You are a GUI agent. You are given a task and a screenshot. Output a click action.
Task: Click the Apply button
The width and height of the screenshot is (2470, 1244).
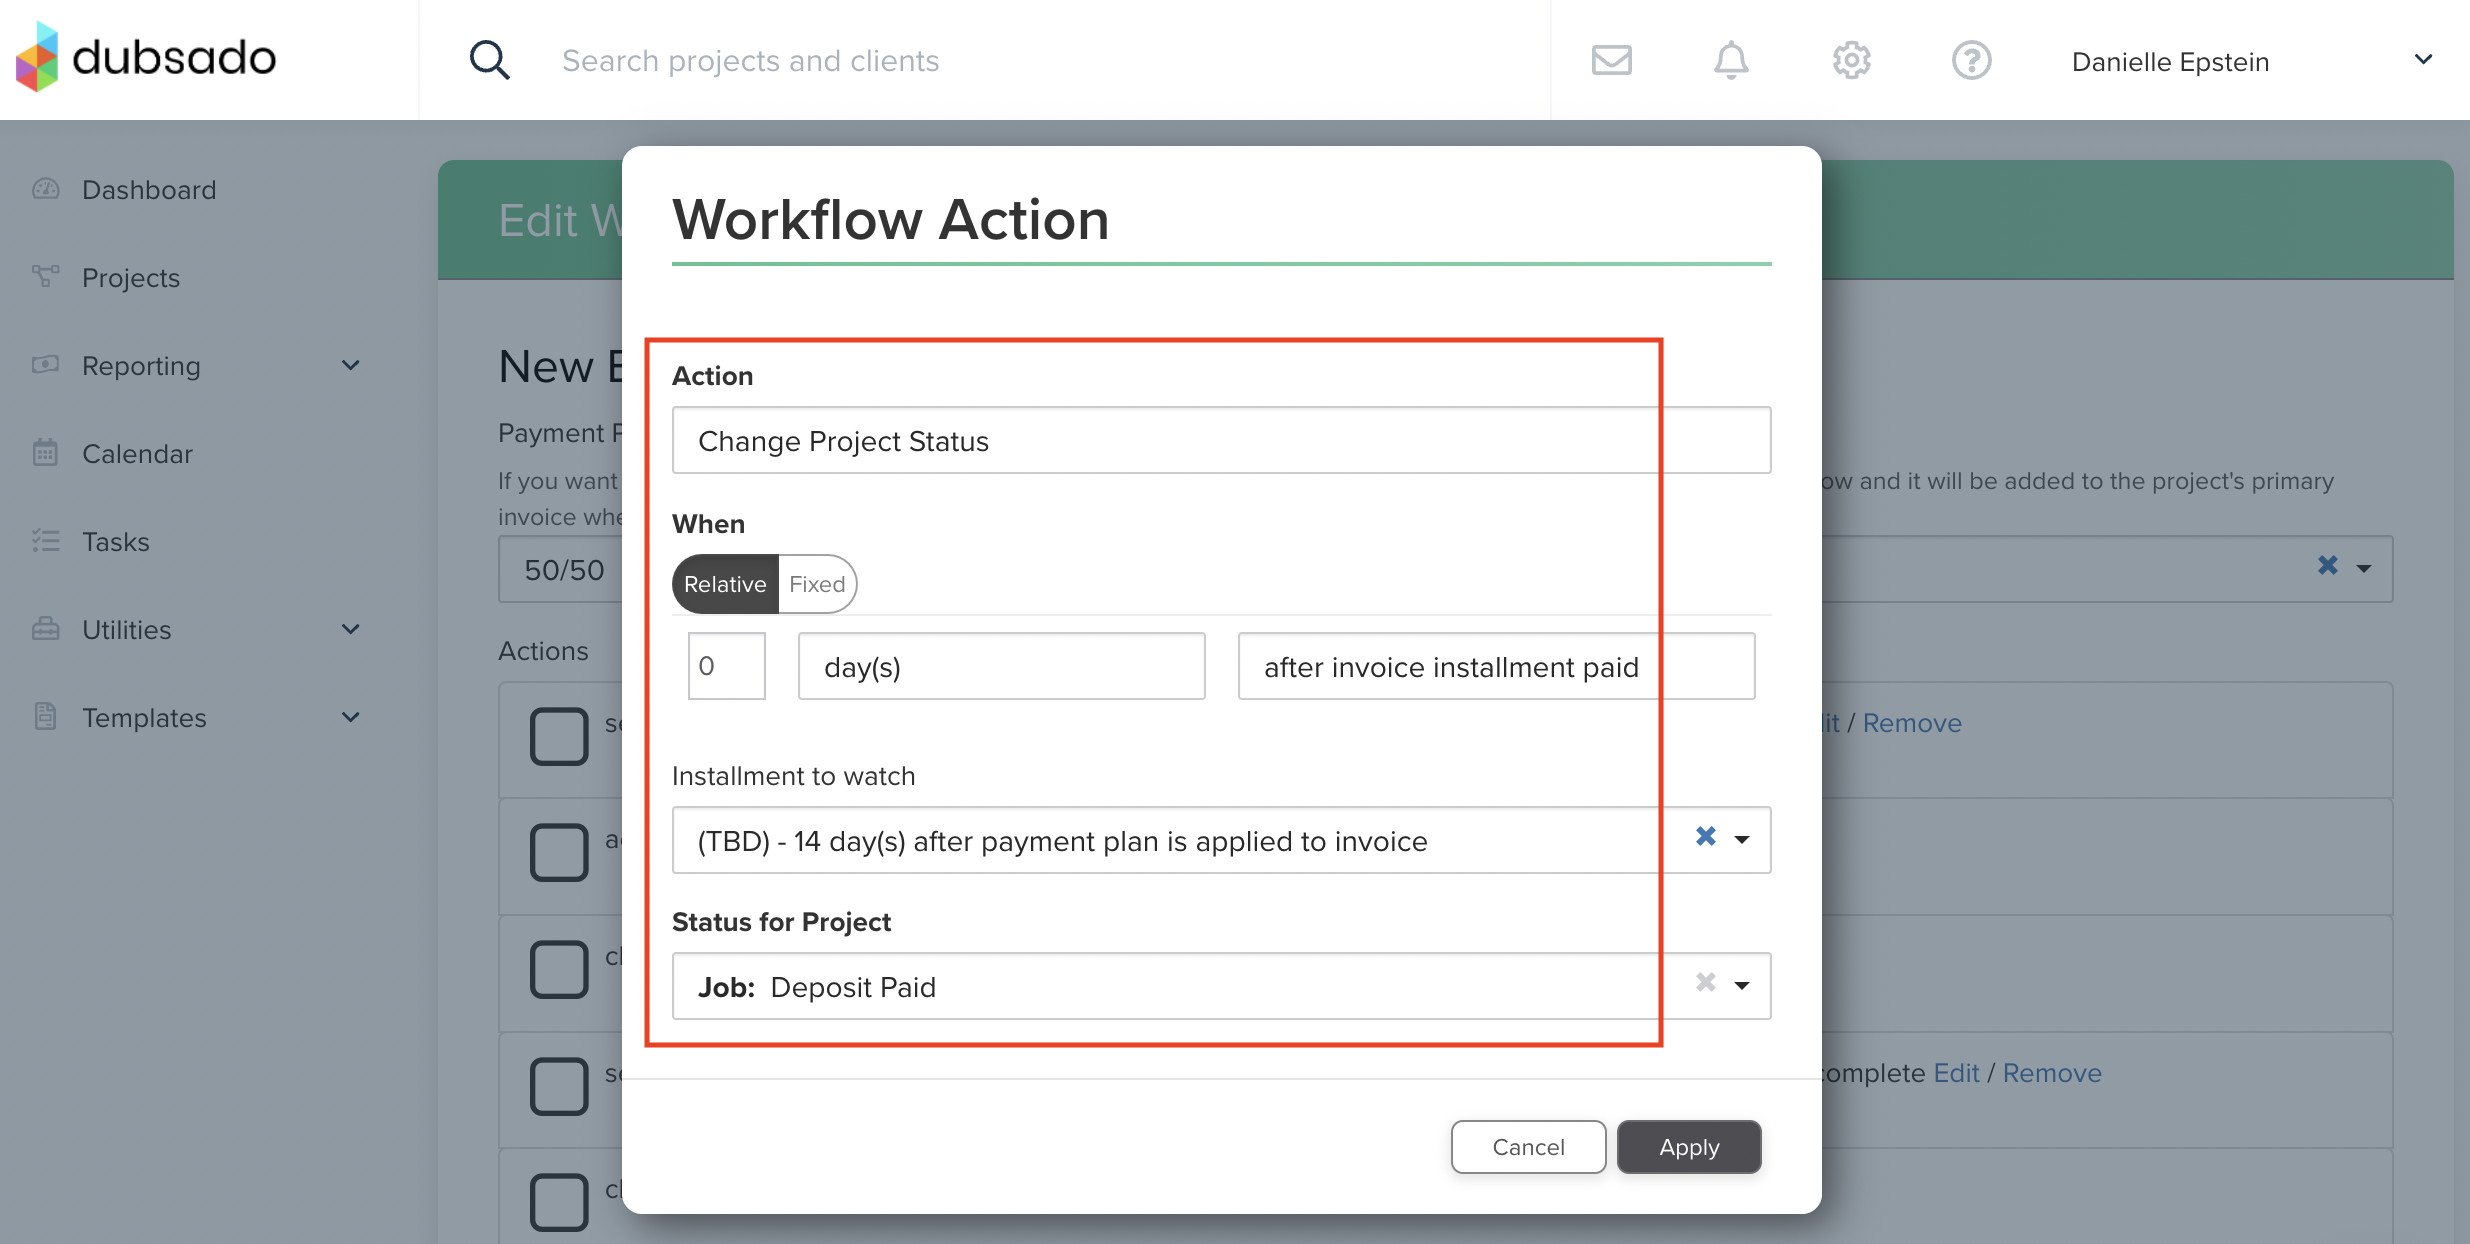click(1689, 1147)
